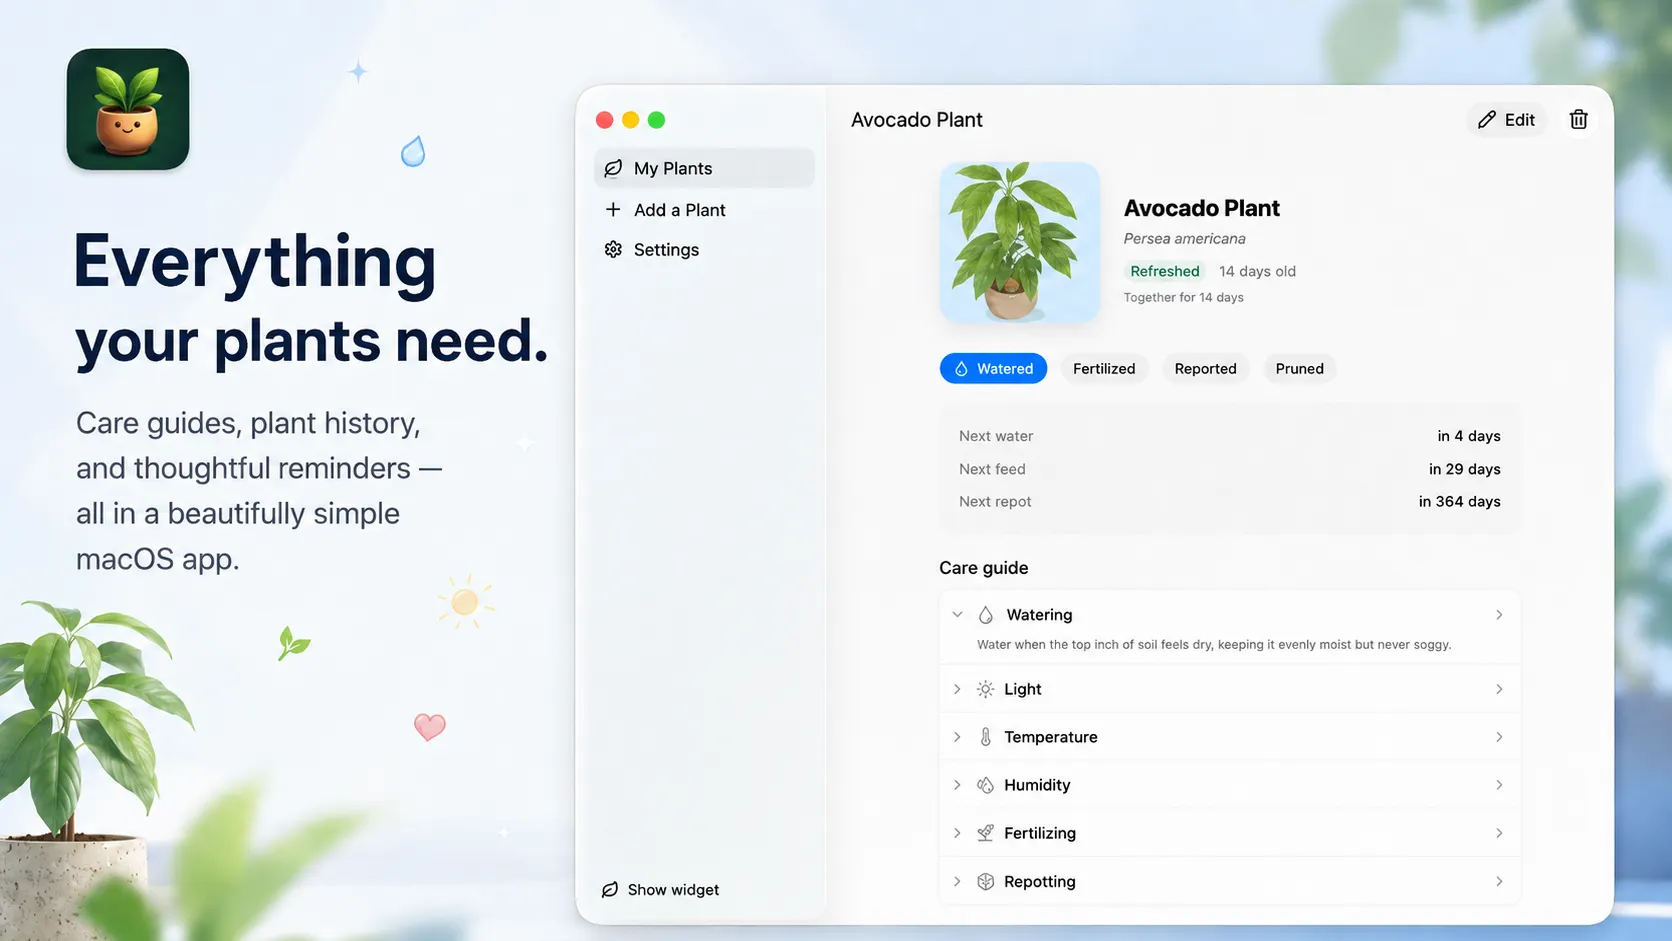Viewport: 1672px width, 941px height.
Task: Click the seedling icon beside Fertilizing
Action: click(986, 833)
